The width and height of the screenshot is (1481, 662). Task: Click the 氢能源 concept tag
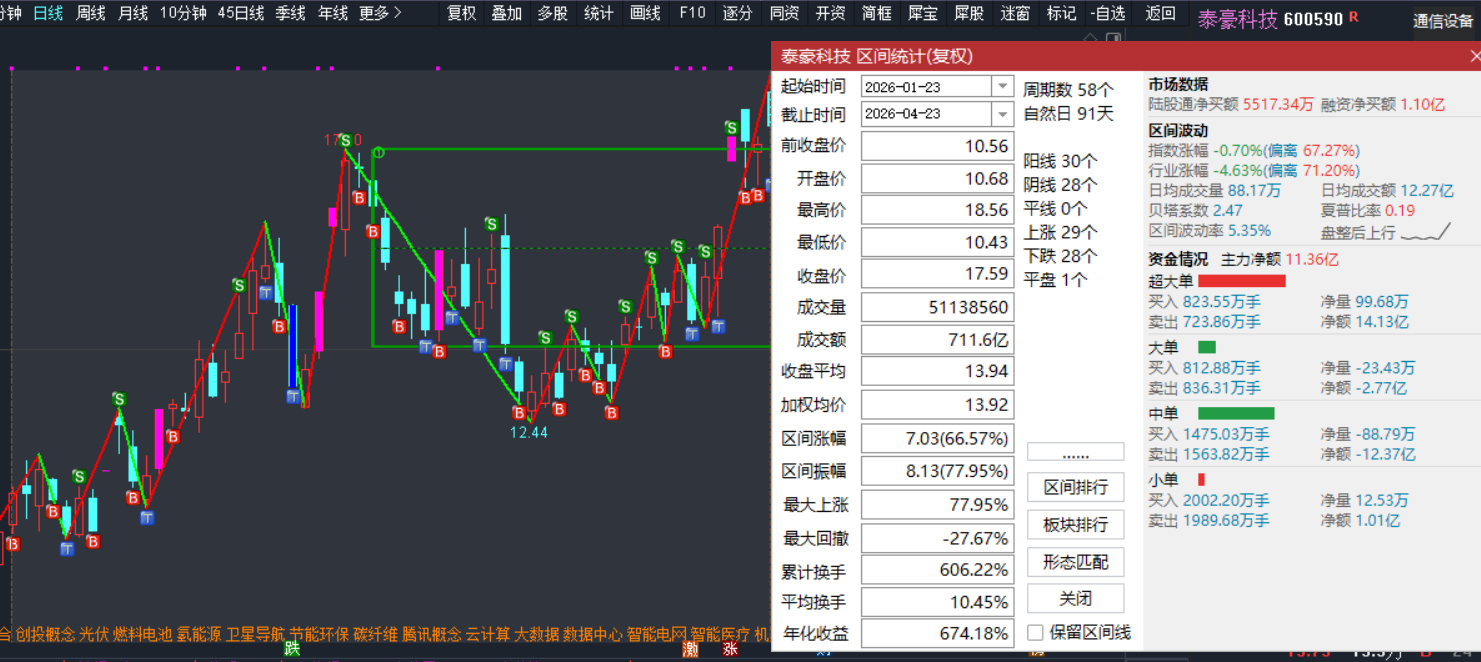(199, 634)
